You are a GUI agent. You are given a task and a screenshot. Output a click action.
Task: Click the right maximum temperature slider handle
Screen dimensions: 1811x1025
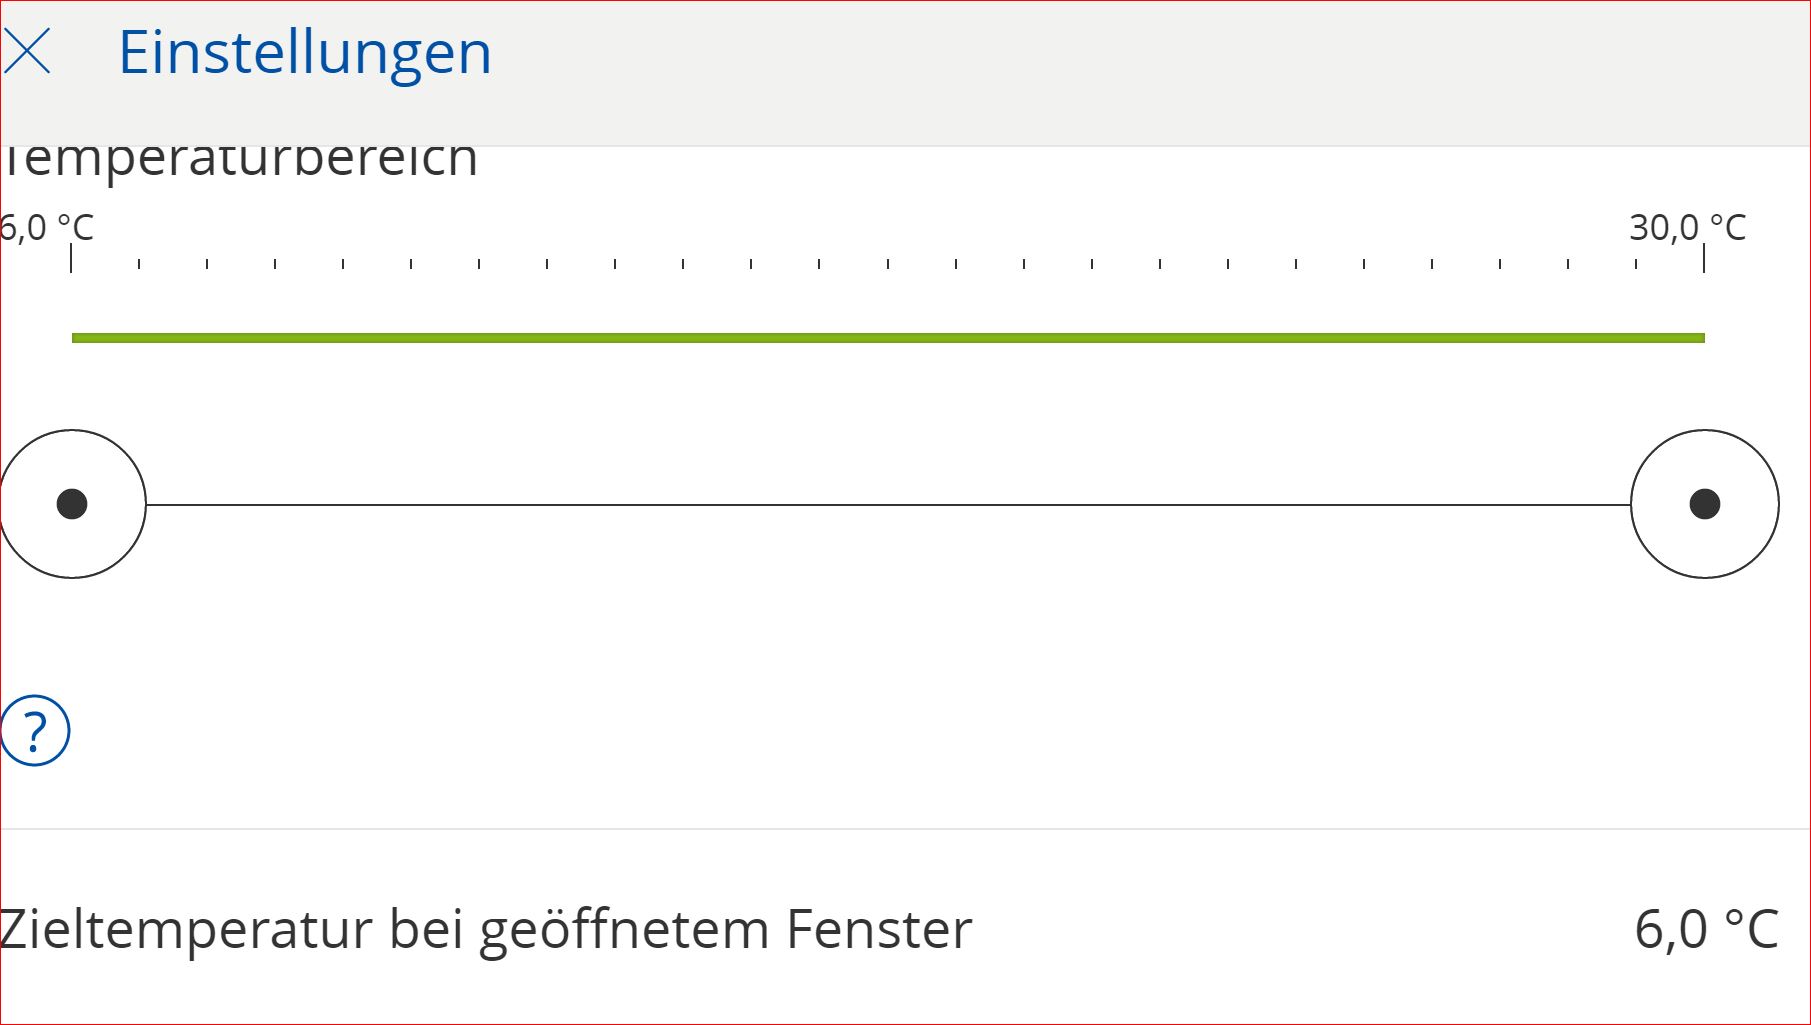pyautogui.click(x=1704, y=504)
